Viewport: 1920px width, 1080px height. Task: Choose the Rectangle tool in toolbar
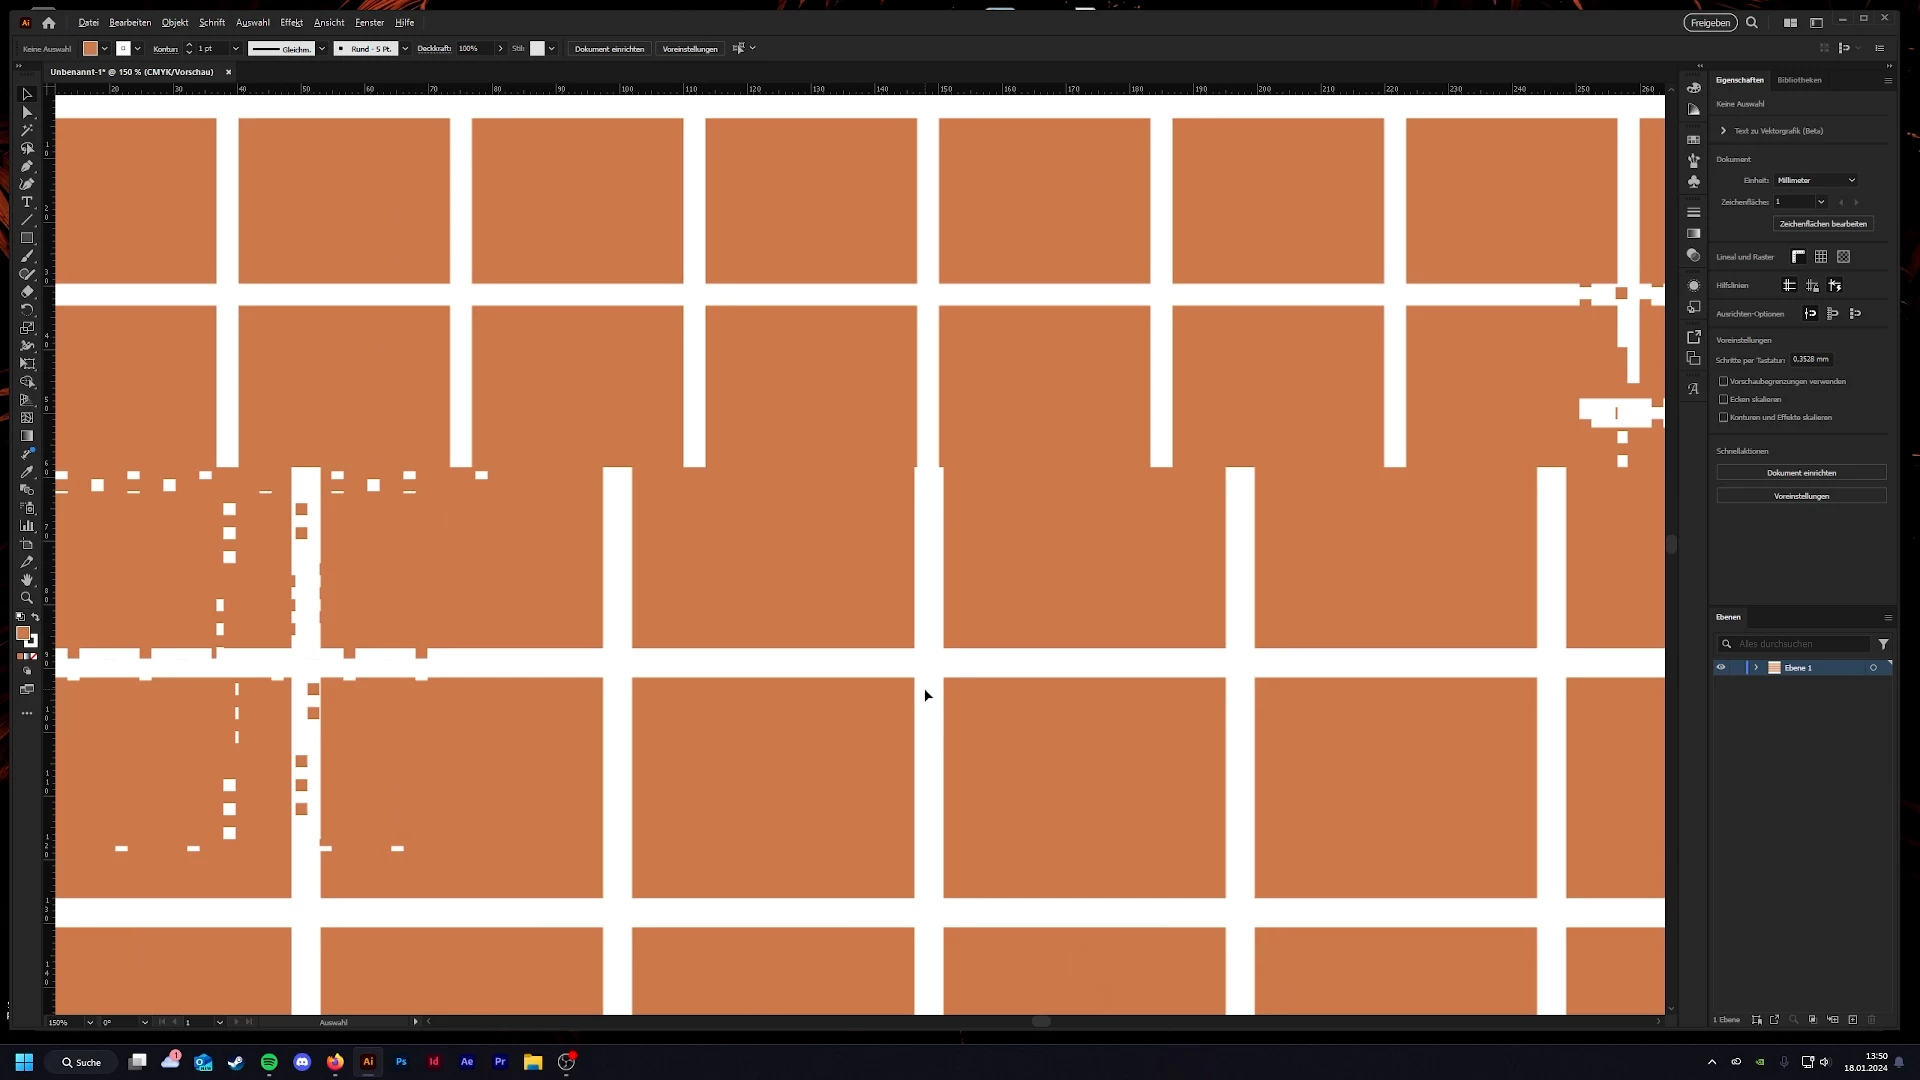[x=27, y=238]
